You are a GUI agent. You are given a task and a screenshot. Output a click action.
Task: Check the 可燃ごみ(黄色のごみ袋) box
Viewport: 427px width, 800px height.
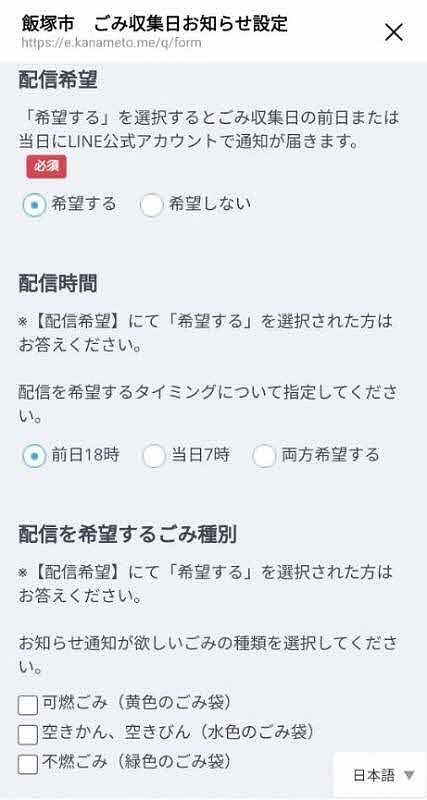click(28, 705)
